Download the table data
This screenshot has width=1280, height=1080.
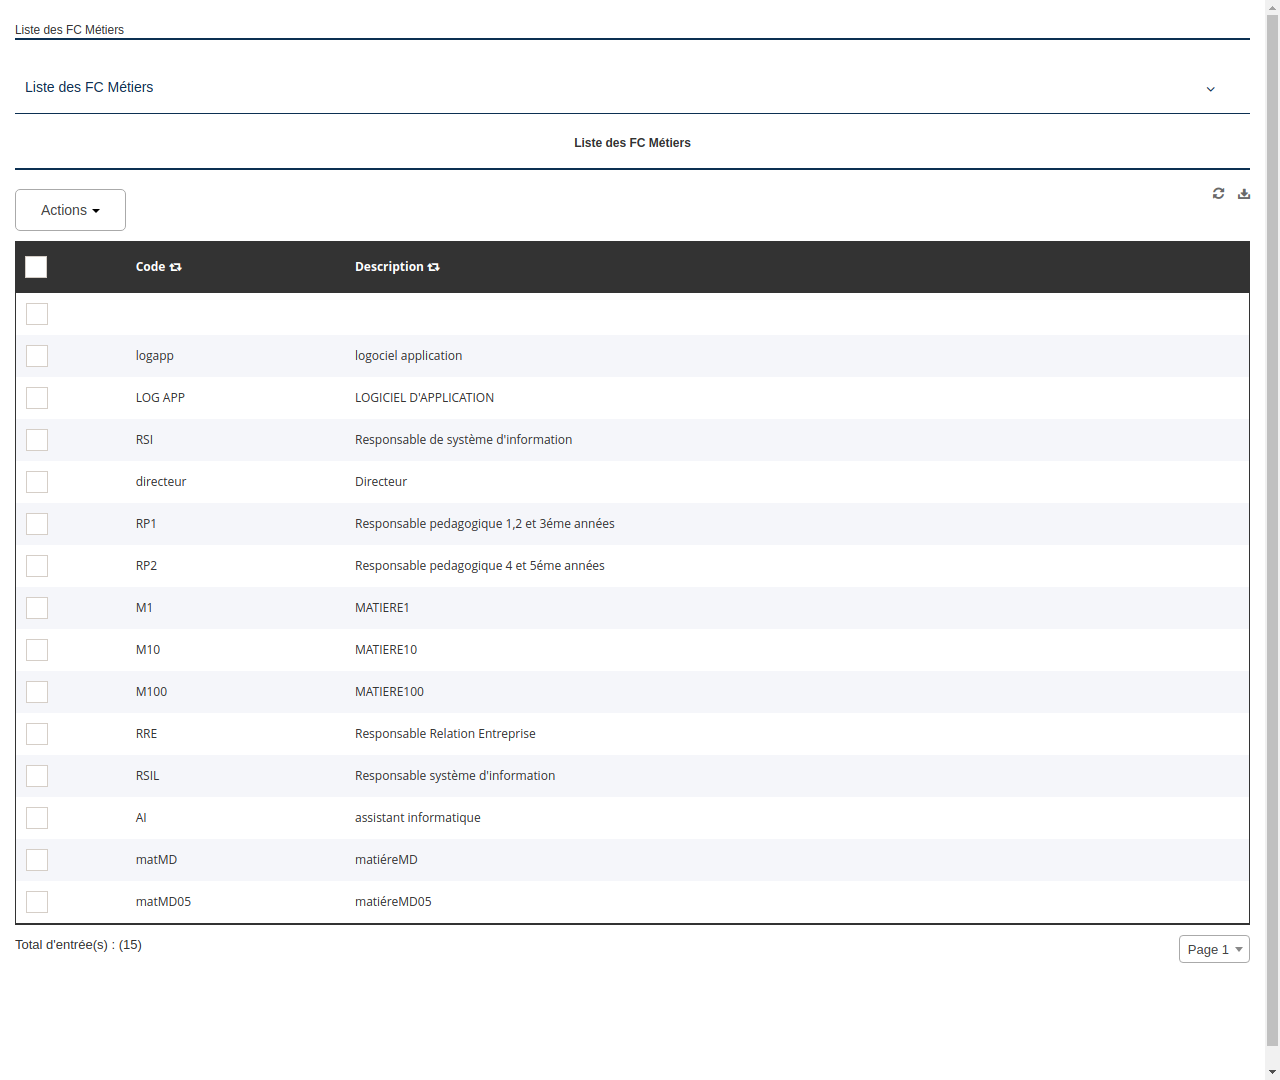point(1243,193)
